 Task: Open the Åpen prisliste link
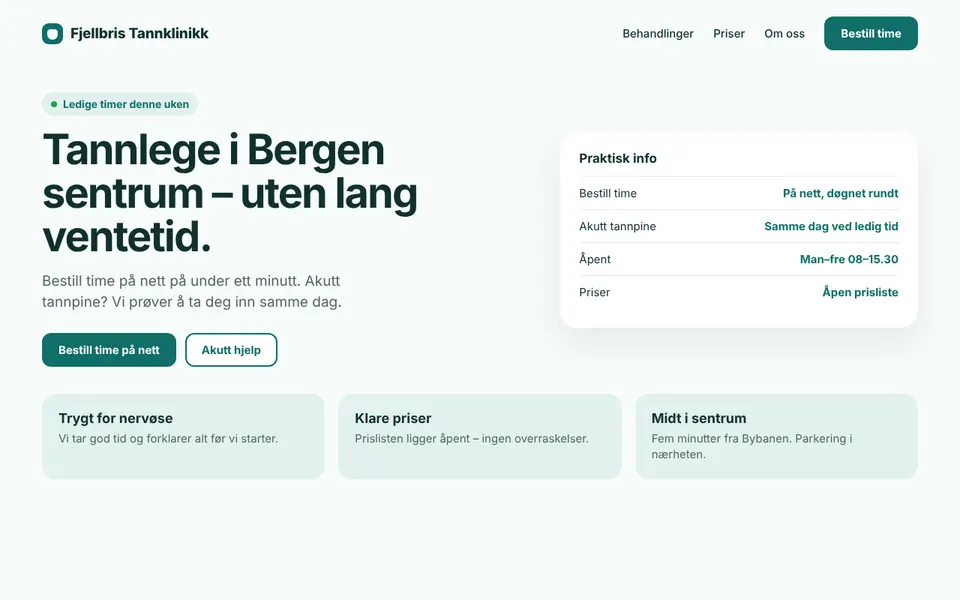tap(860, 293)
